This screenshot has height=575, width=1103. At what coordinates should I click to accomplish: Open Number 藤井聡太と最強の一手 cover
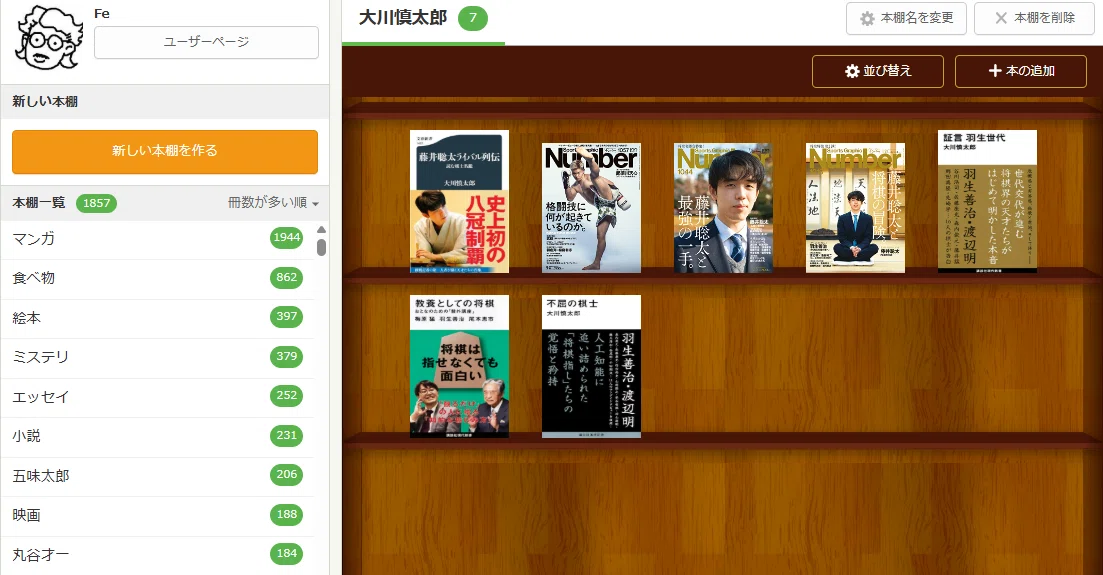point(723,208)
